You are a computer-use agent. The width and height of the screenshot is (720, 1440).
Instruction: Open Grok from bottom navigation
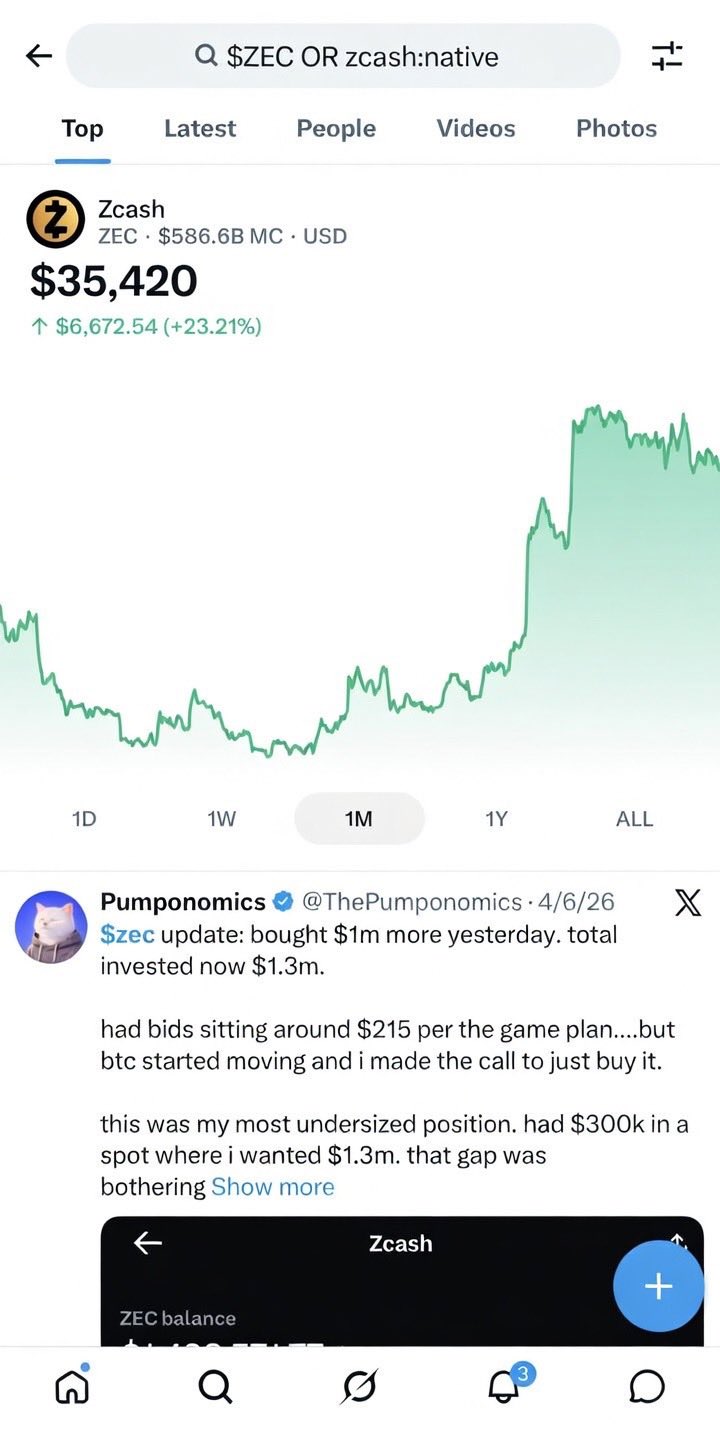(359, 1386)
